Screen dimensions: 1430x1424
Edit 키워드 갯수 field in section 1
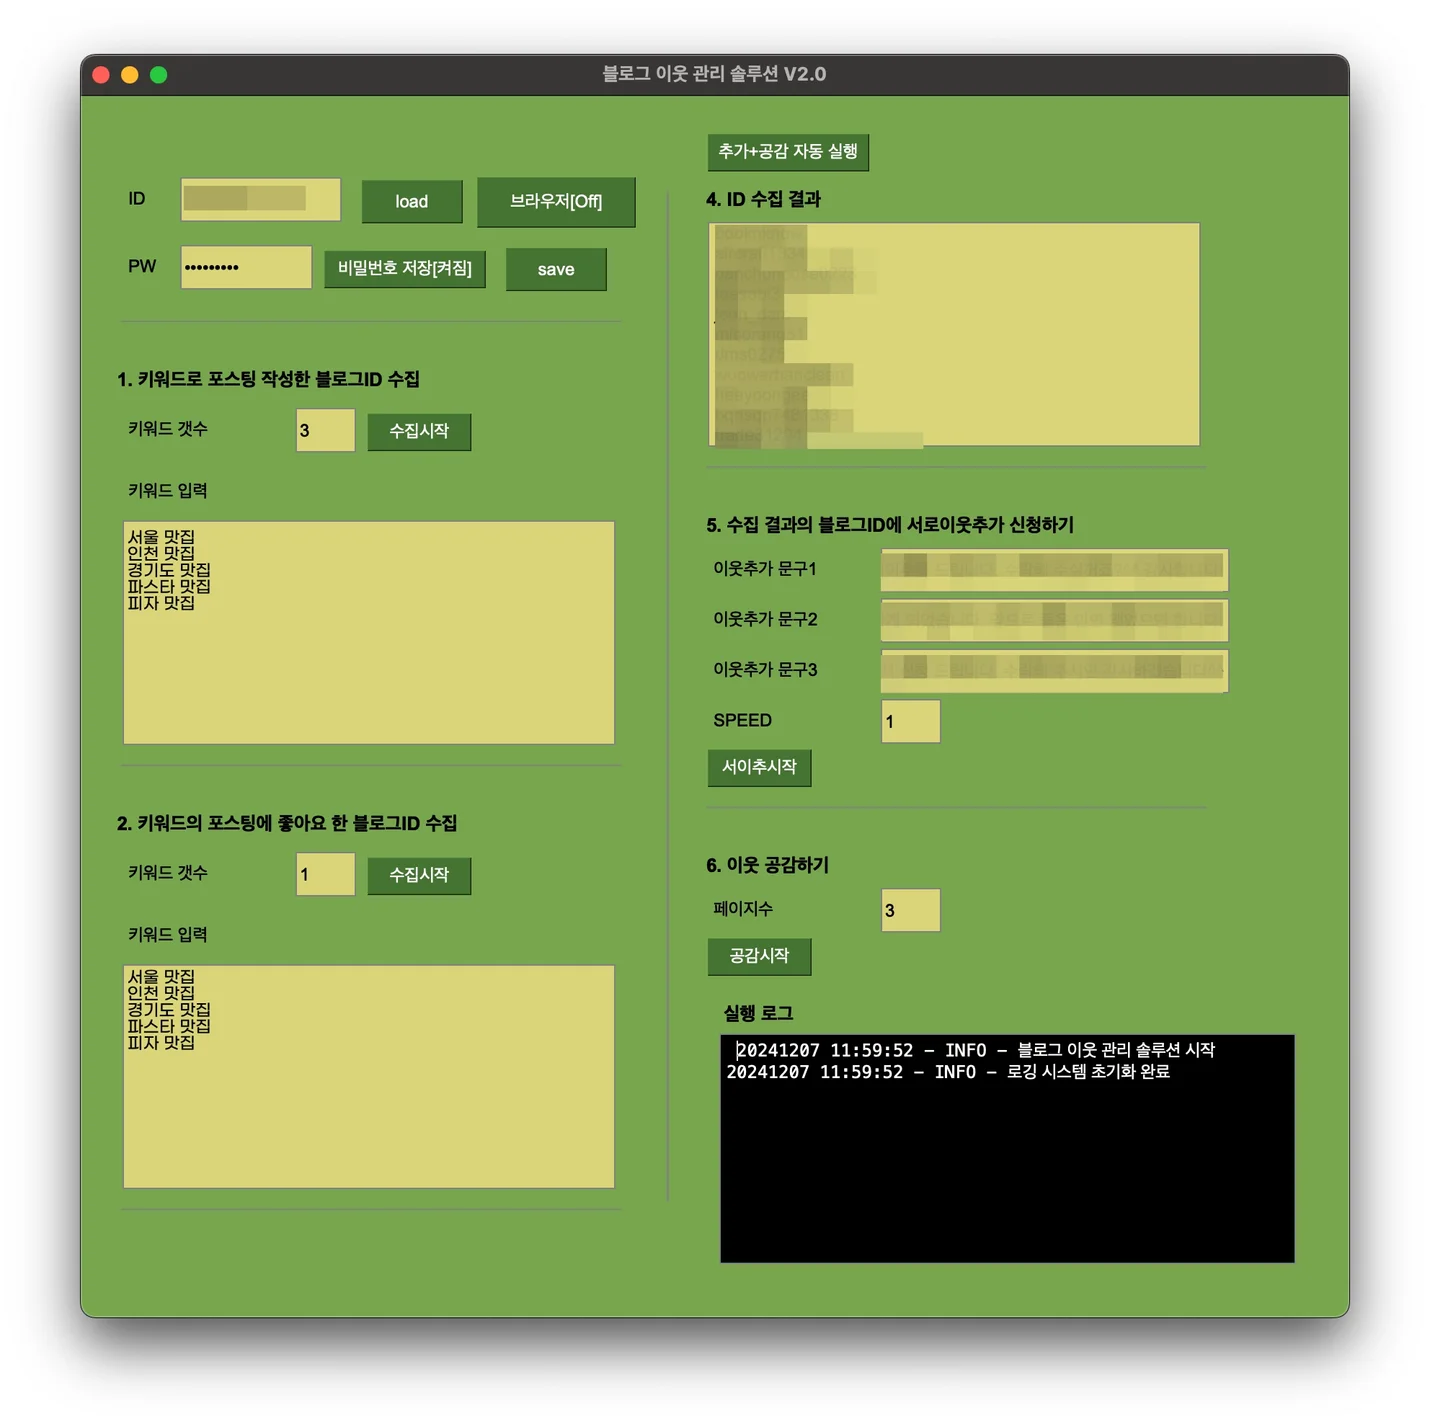(326, 431)
